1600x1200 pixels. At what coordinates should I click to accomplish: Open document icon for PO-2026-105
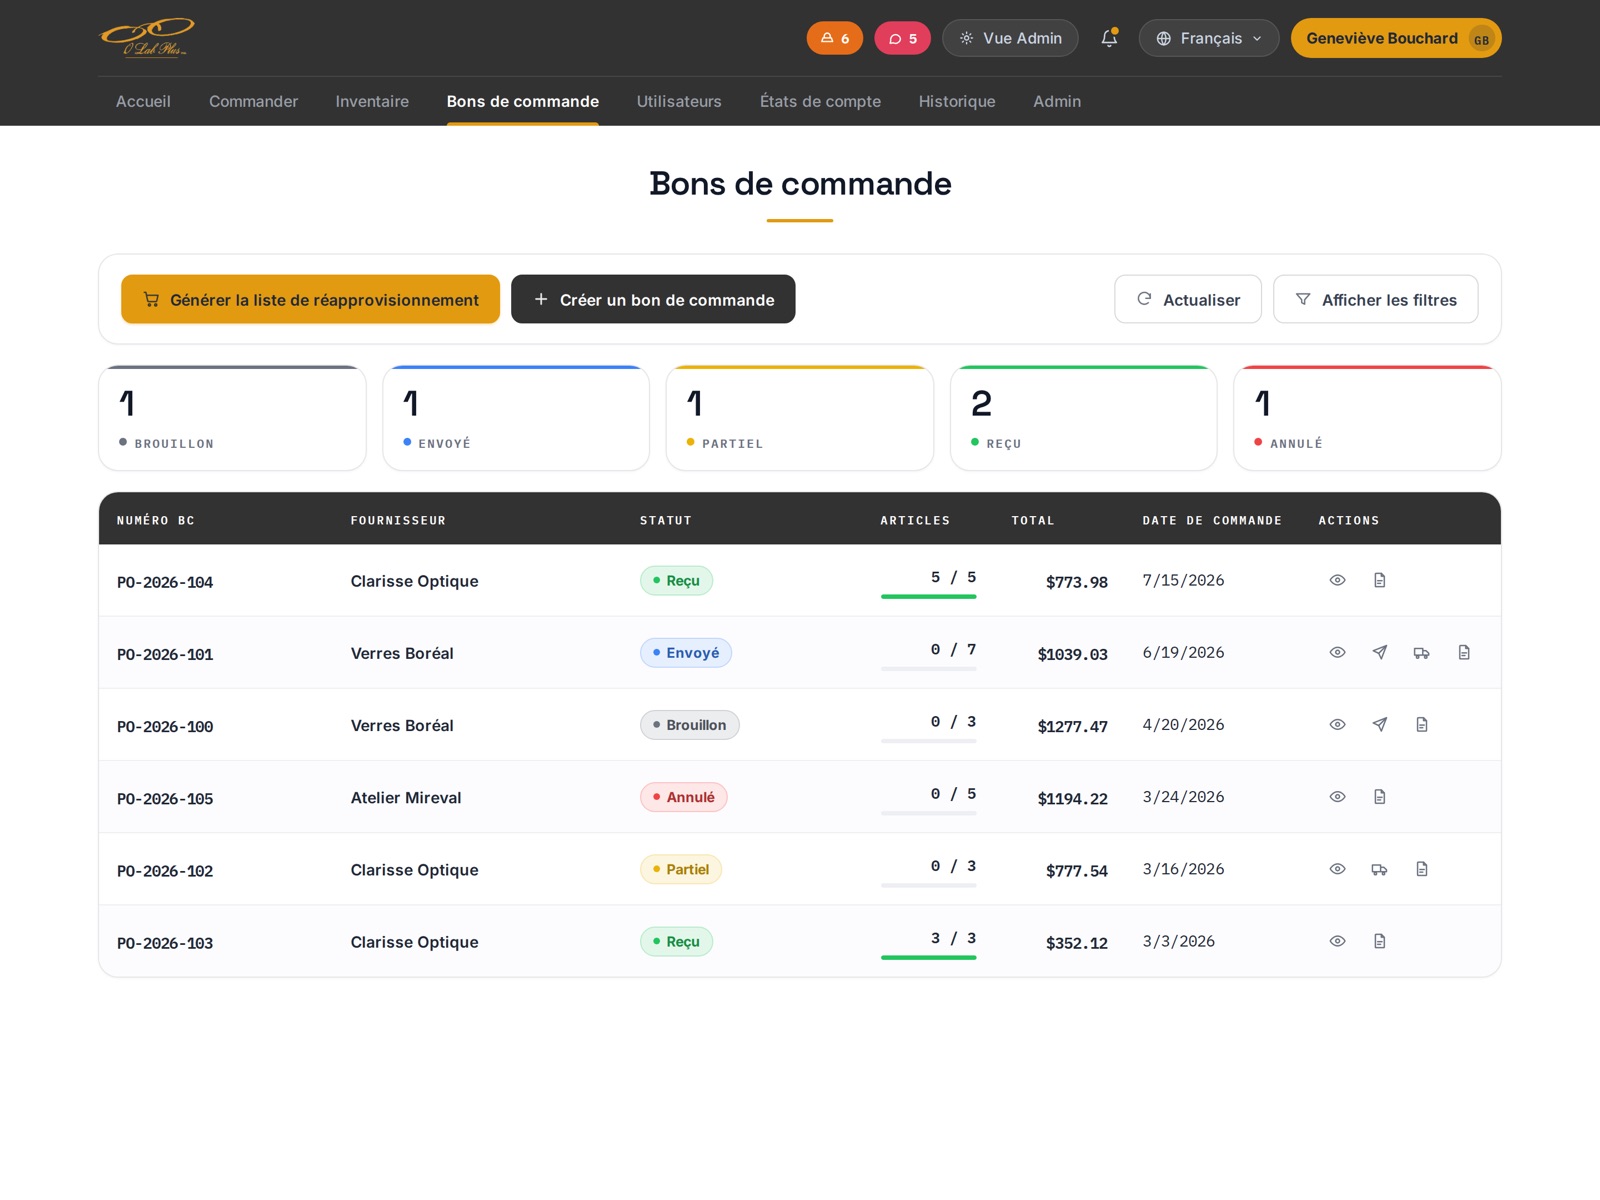(x=1380, y=797)
